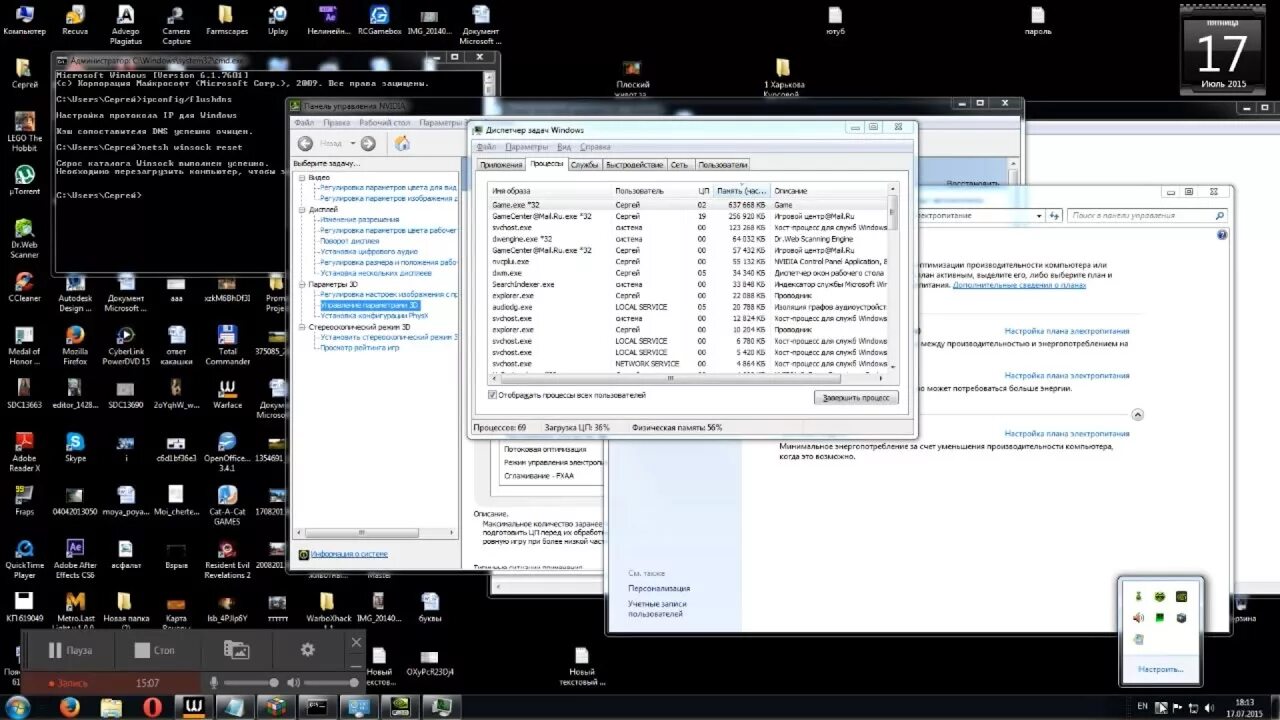
Task: Collapse the Дисплей tree node
Action: 302,210
